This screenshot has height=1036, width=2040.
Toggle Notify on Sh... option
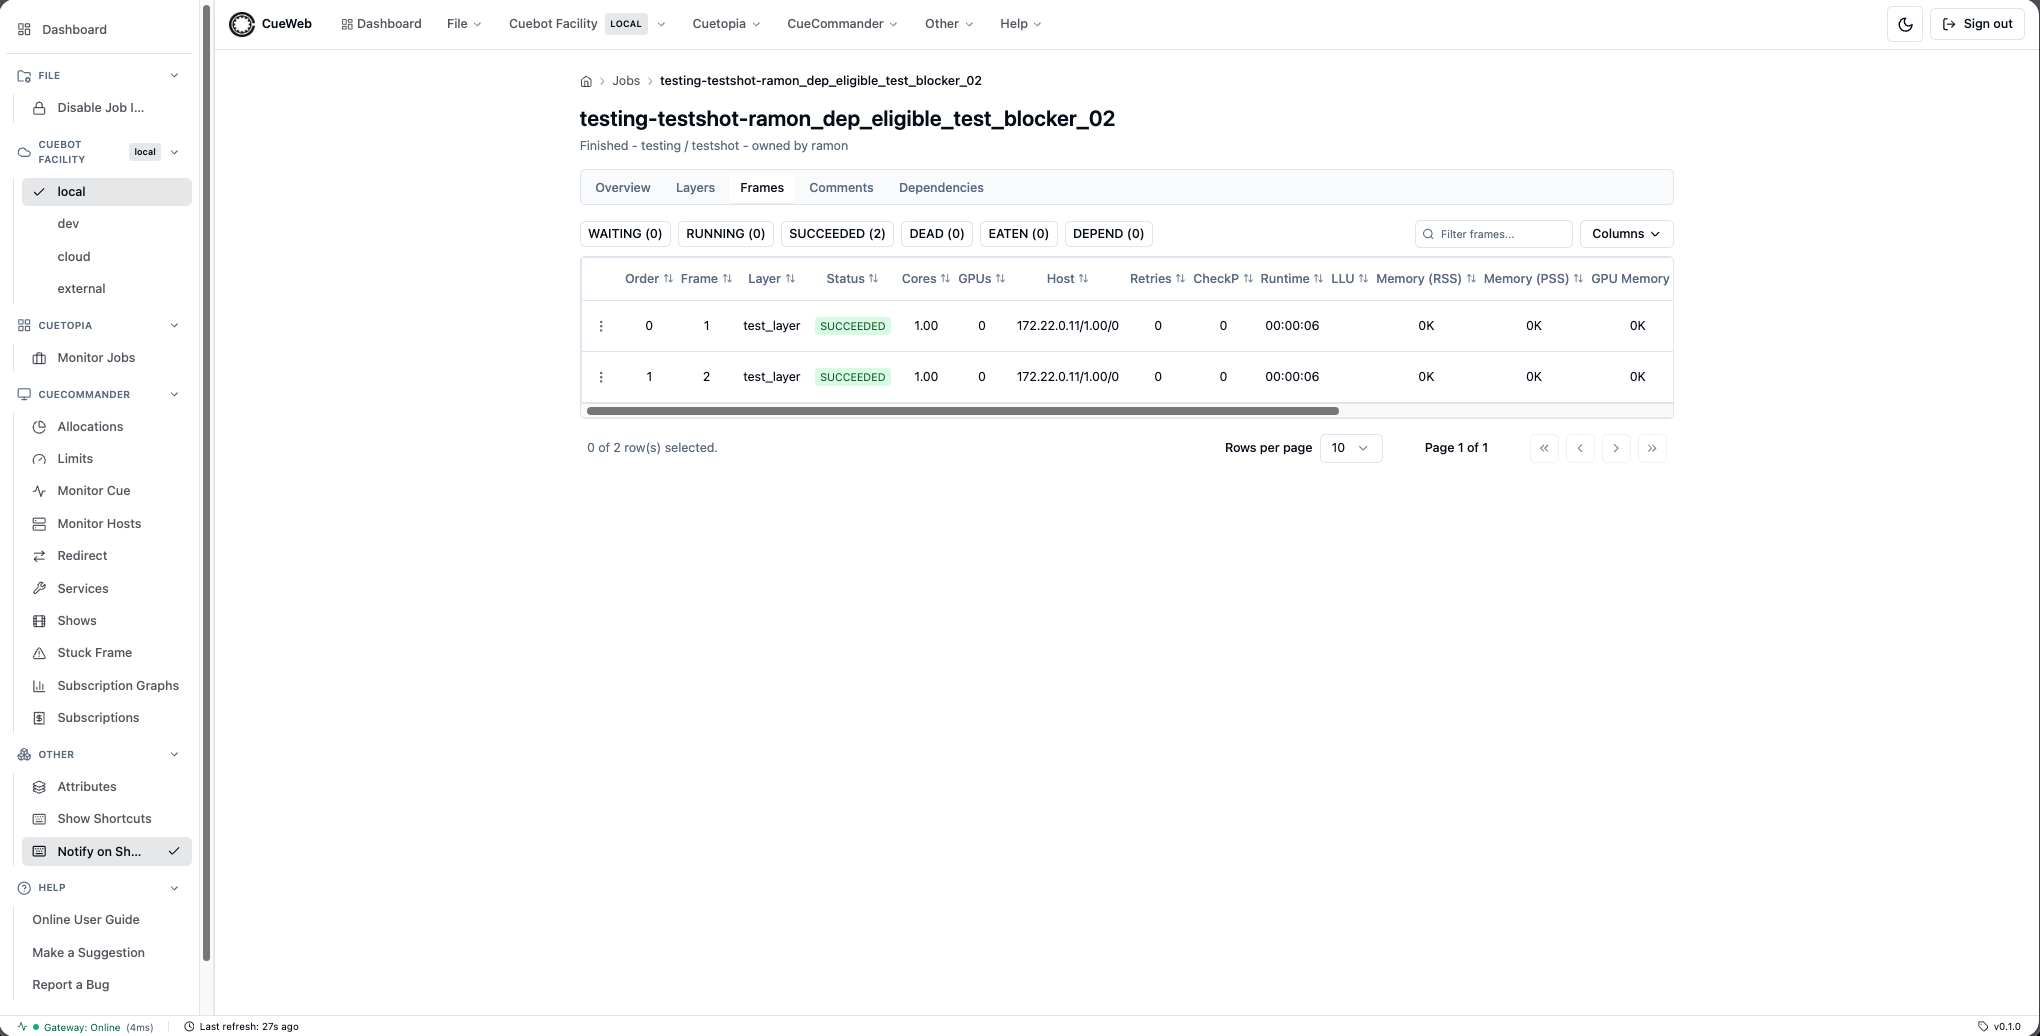click(107, 852)
